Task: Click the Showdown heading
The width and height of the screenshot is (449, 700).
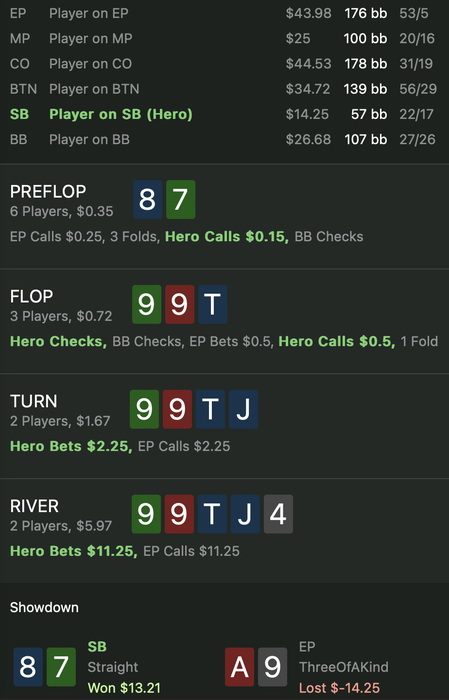Action: tap(44, 608)
